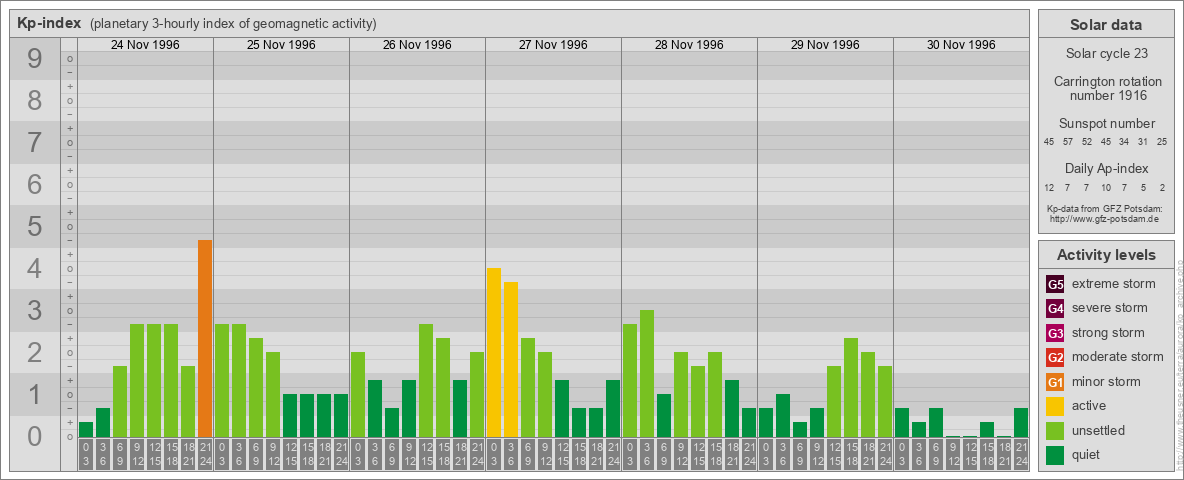Image resolution: width=1184 pixels, height=480 pixels.
Task: Click the yellow bar for 27 Nov 3-6
Action: click(x=510, y=359)
